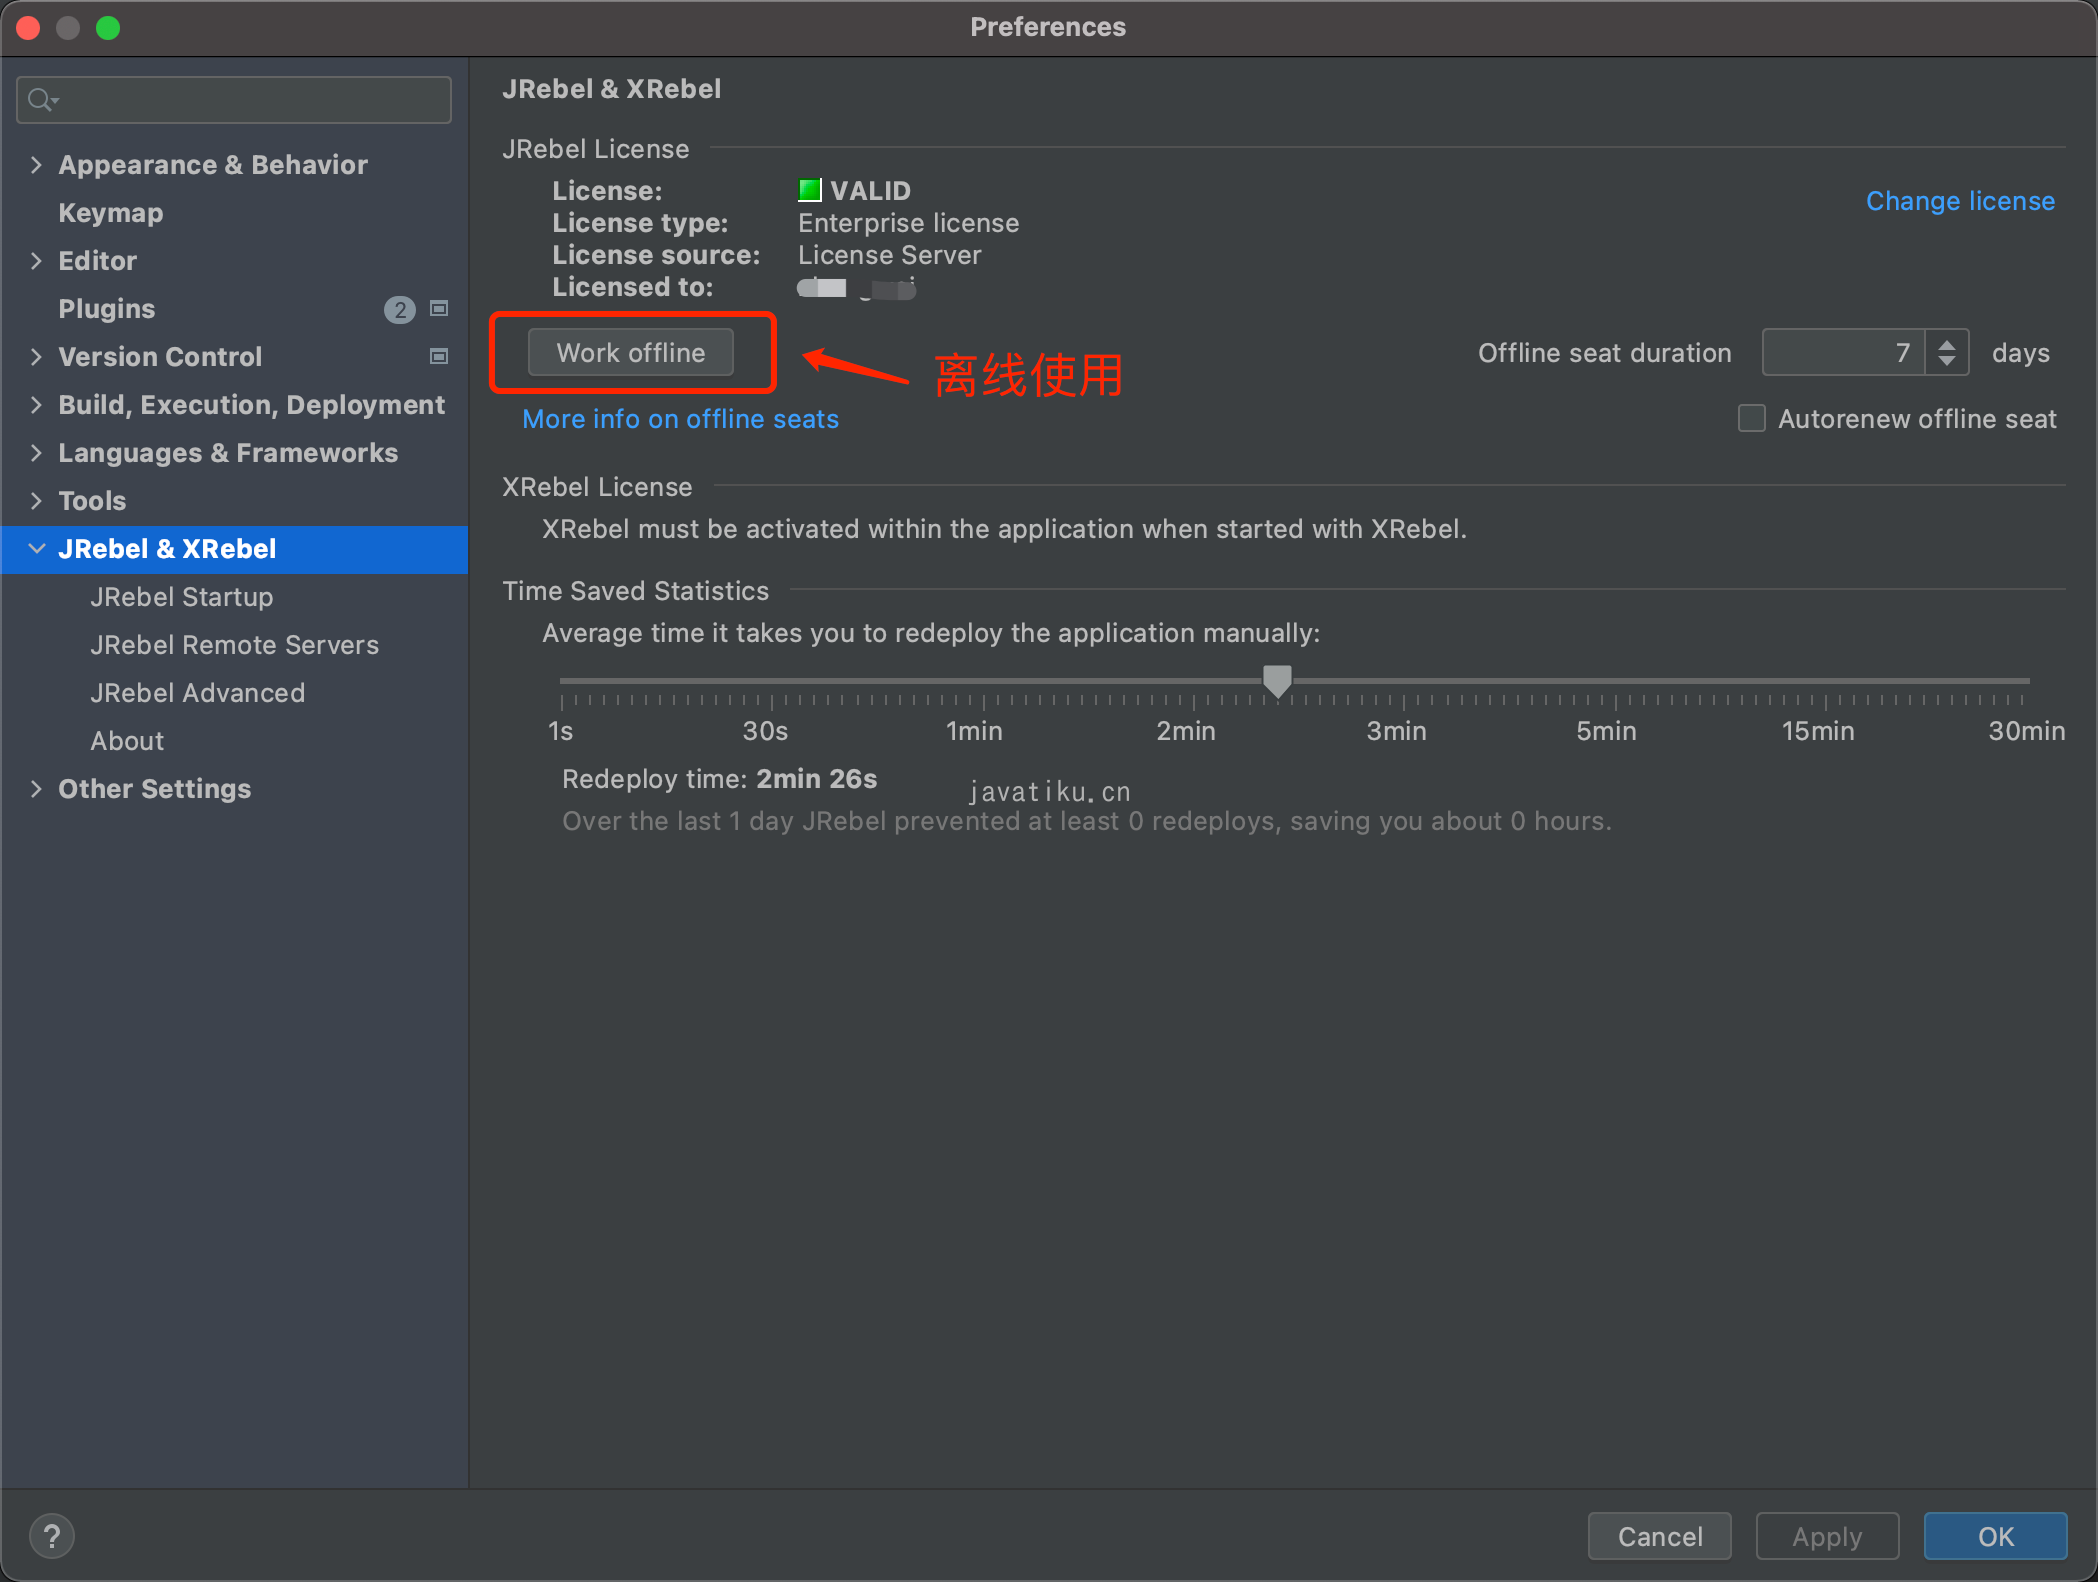Image resolution: width=2098 pixels, height=1582 pixels.
Task: Click the Appearance & Behavior section icon
Action: (x=37, y=165)
